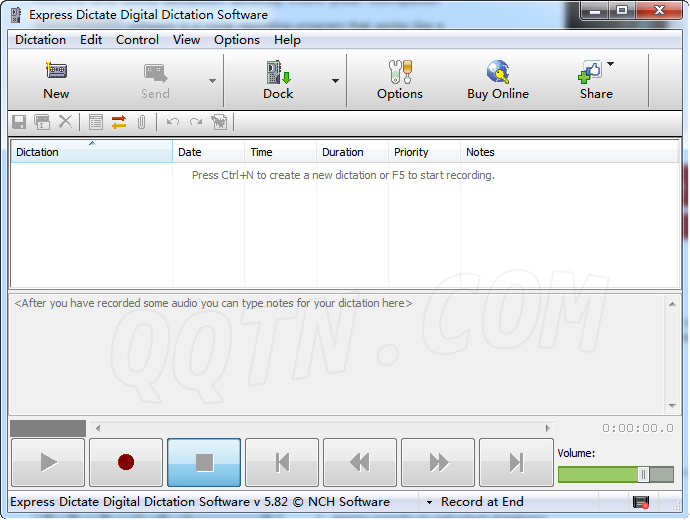Image resolution: width=690 pixels, height=520 pixels.
Task: Open the Record at End mode dropdown
Action: [429, 502]
